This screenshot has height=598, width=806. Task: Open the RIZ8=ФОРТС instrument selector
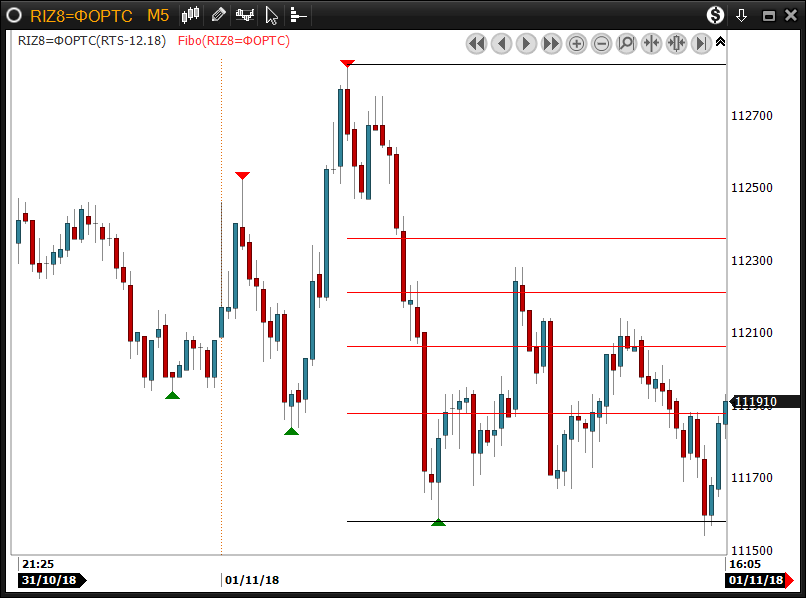click(x=82, y=15)
